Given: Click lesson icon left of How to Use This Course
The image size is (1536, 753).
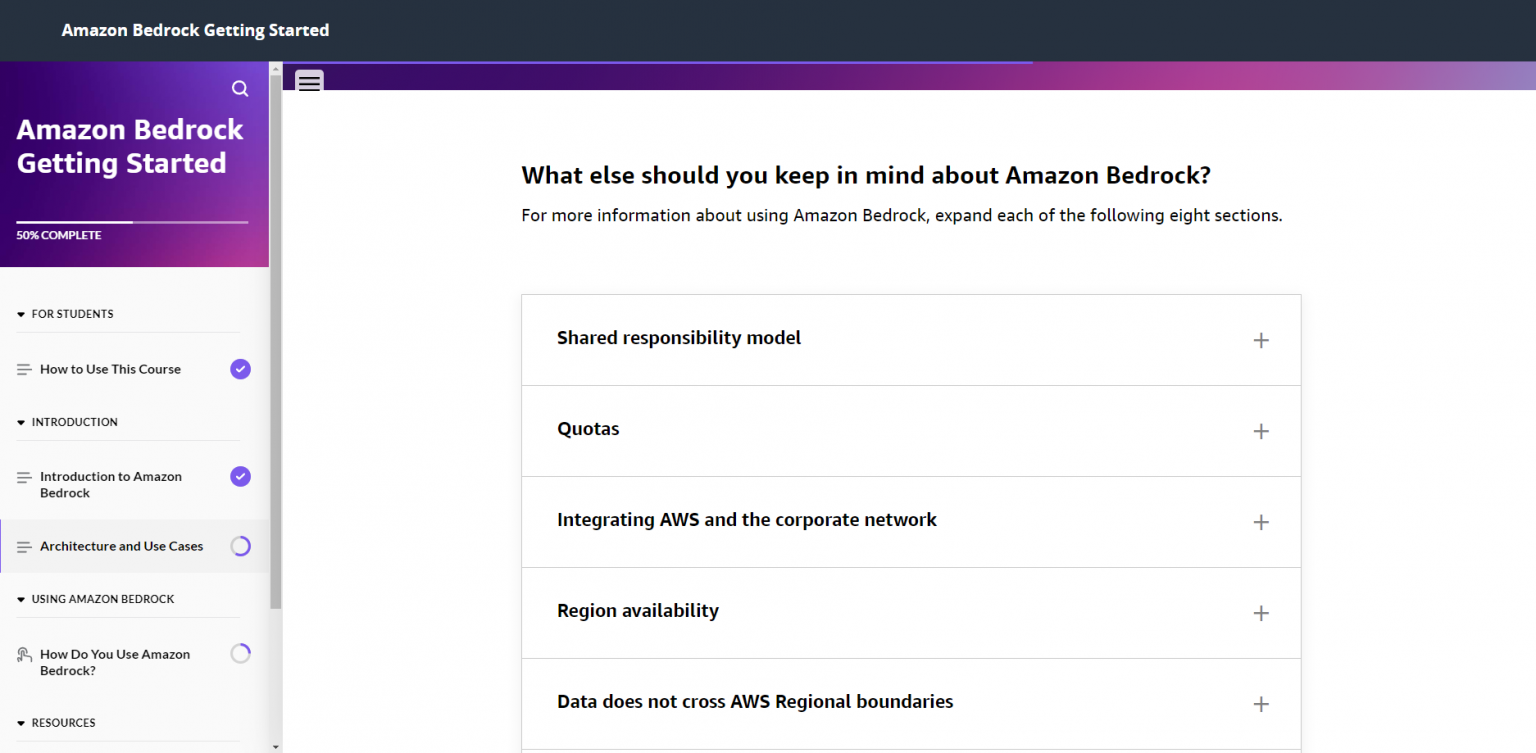Looking at the screenshot, I should pyautogui.click(x=24, y=369).
